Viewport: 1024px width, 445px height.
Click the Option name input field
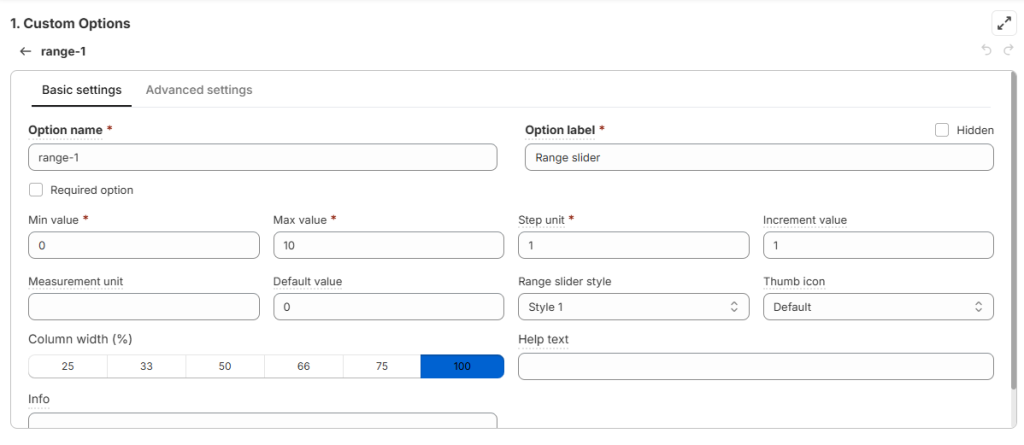263,158
